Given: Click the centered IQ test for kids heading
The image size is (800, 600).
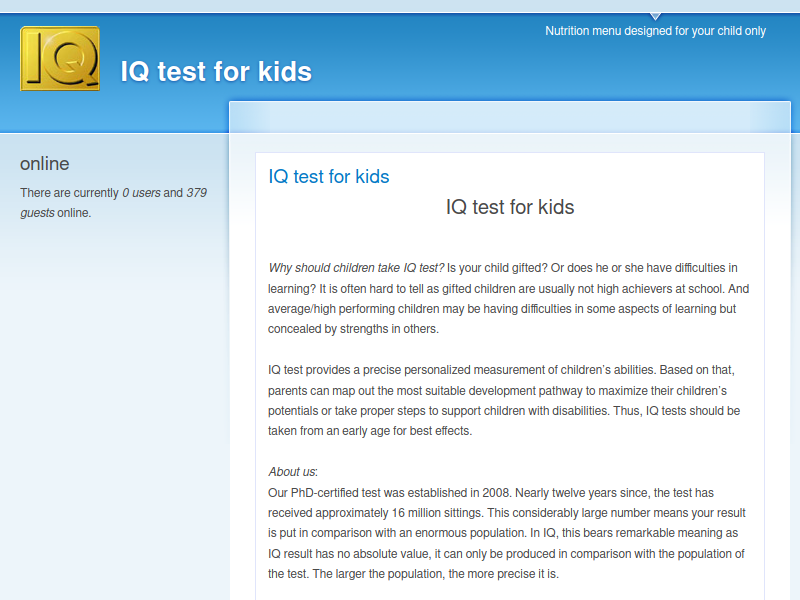Looking at the screenshot, I should (510, 207).
